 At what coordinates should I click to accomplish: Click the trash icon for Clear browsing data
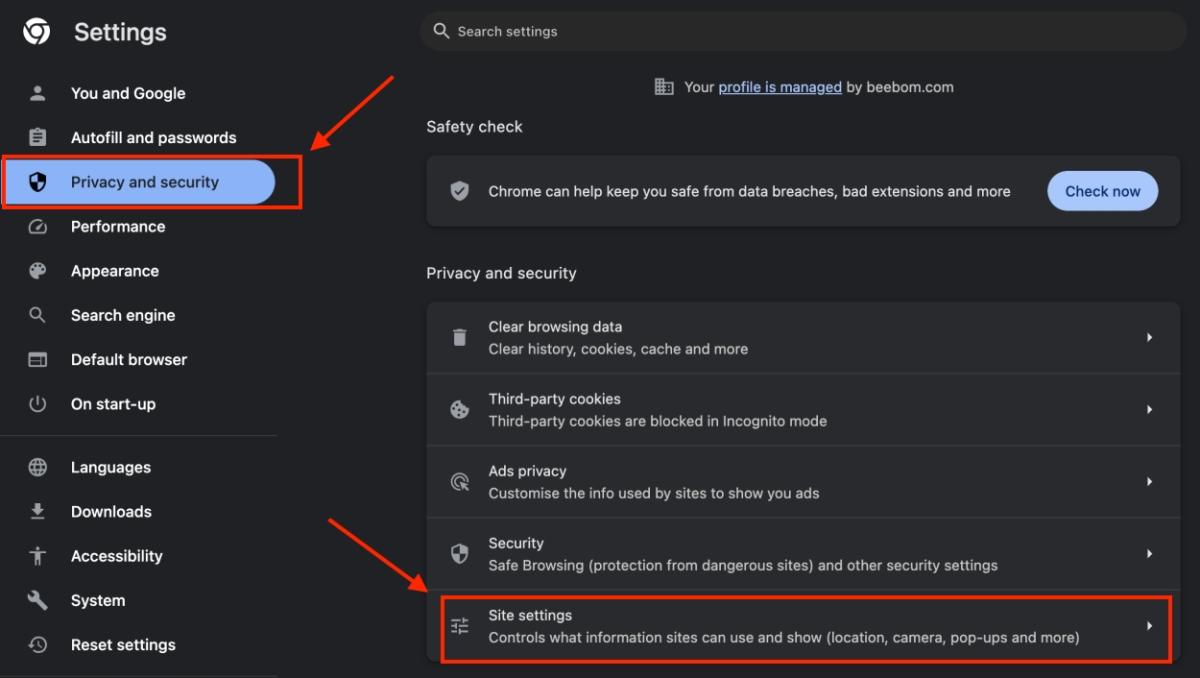point(460,338)
